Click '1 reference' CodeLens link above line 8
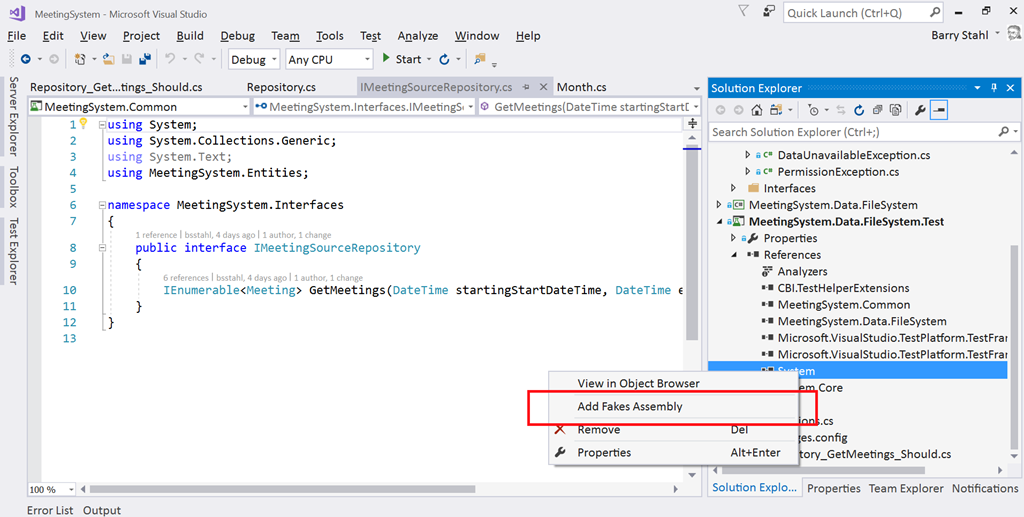Viewport: 1024px width, 517px height. tap(156, 234)
